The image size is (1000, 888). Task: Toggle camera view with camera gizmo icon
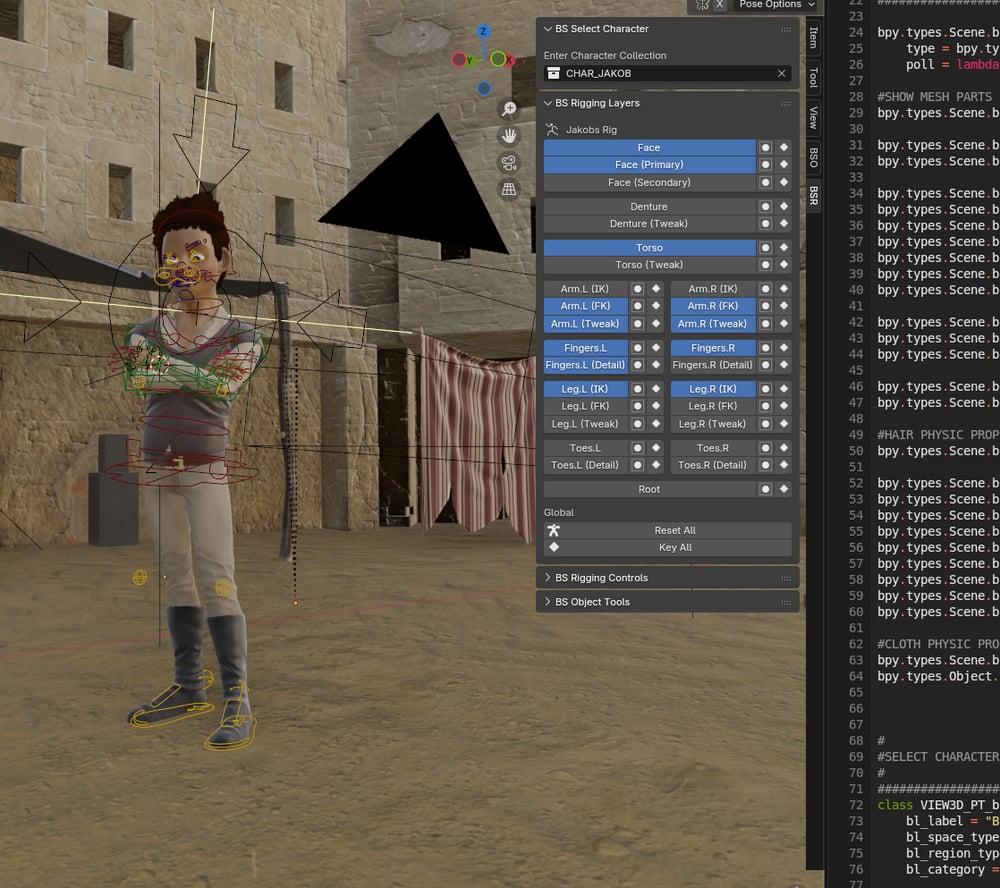coord(509,163)
